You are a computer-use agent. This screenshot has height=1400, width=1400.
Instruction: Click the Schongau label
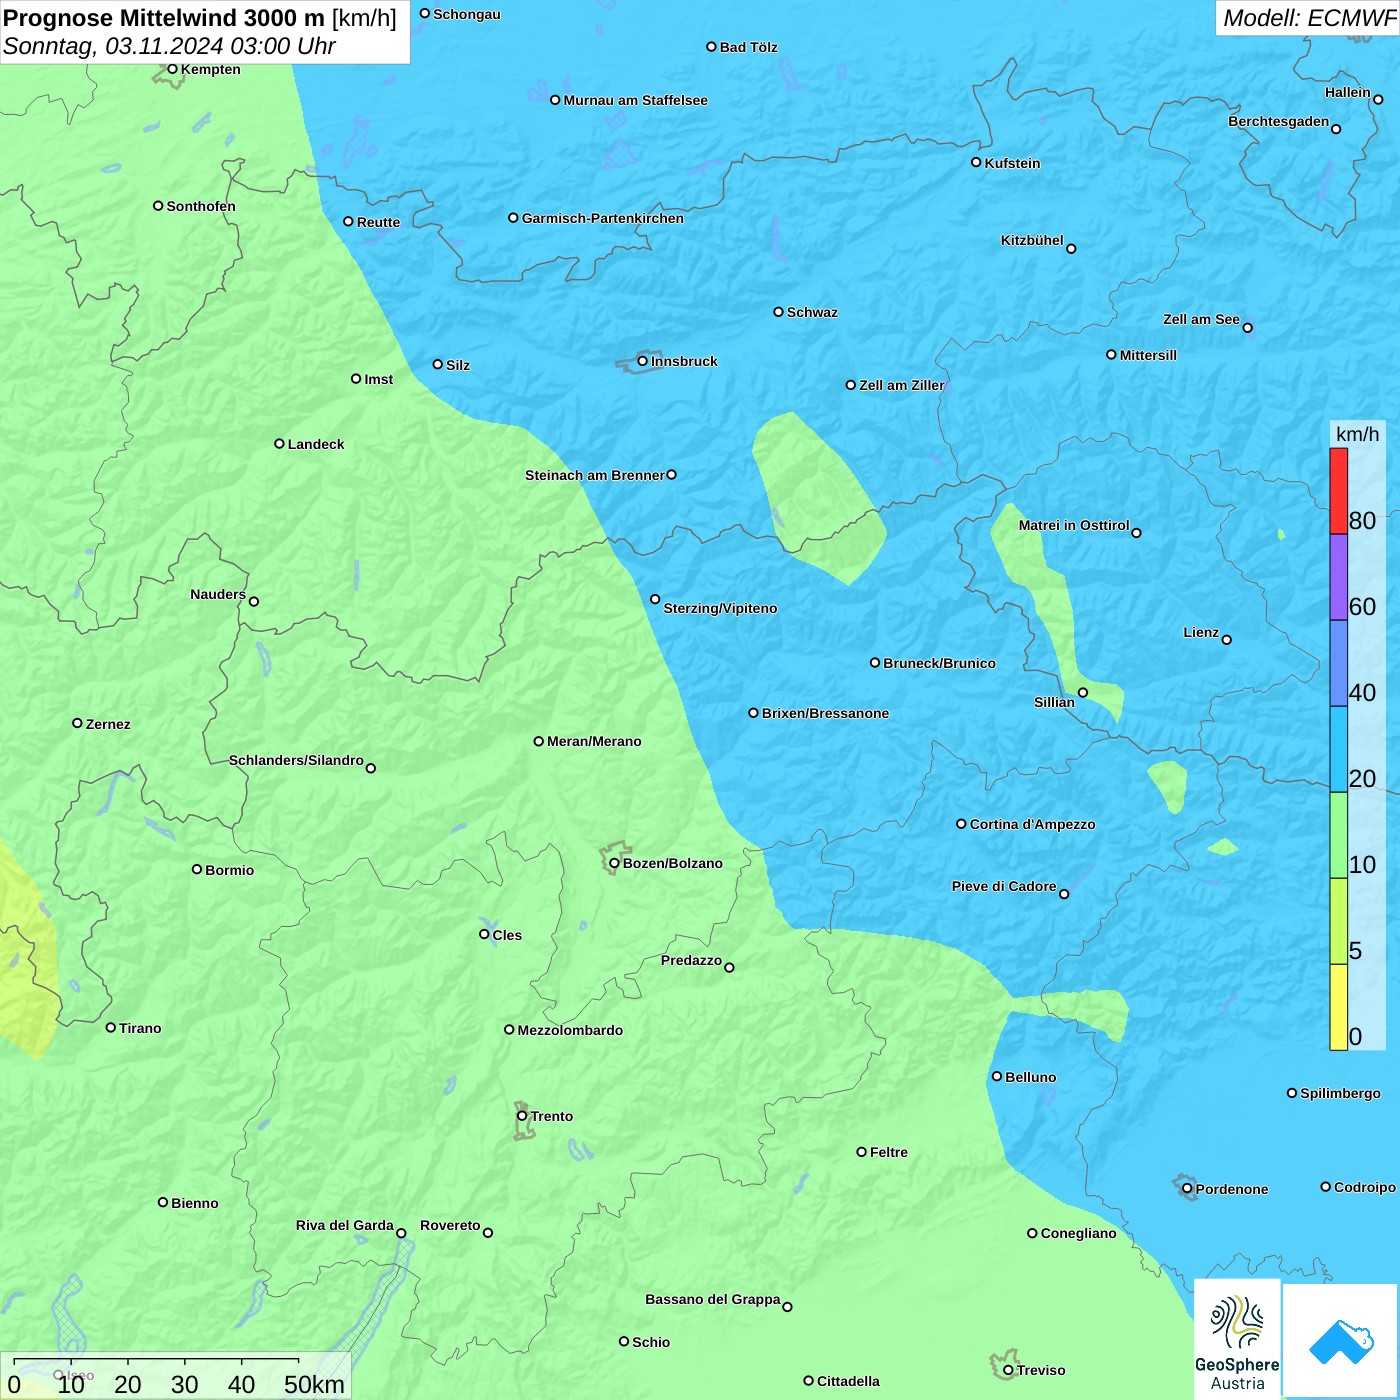click(x=467, y=14)
